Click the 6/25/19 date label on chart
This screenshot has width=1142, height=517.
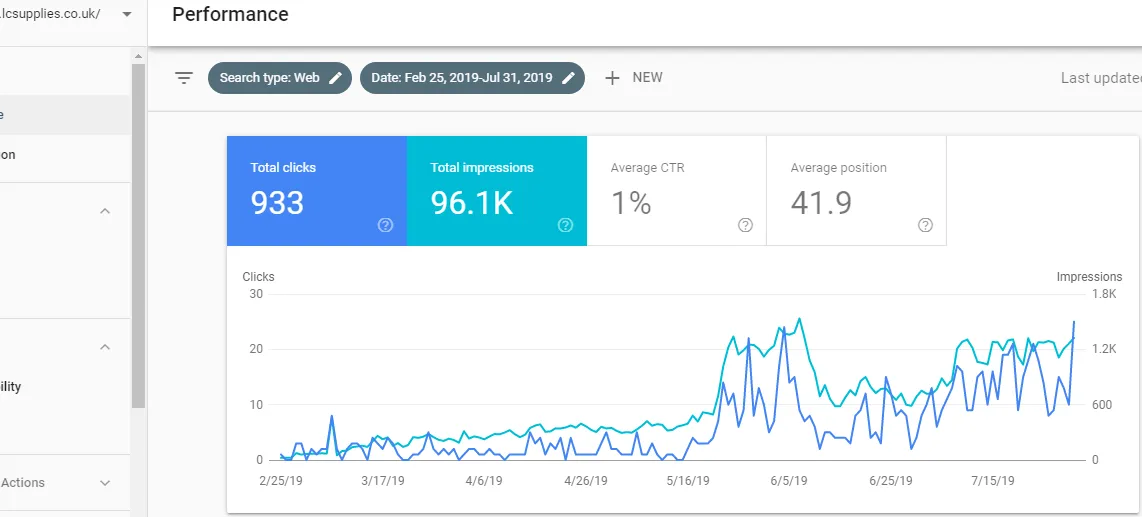(x=891, y=481)
